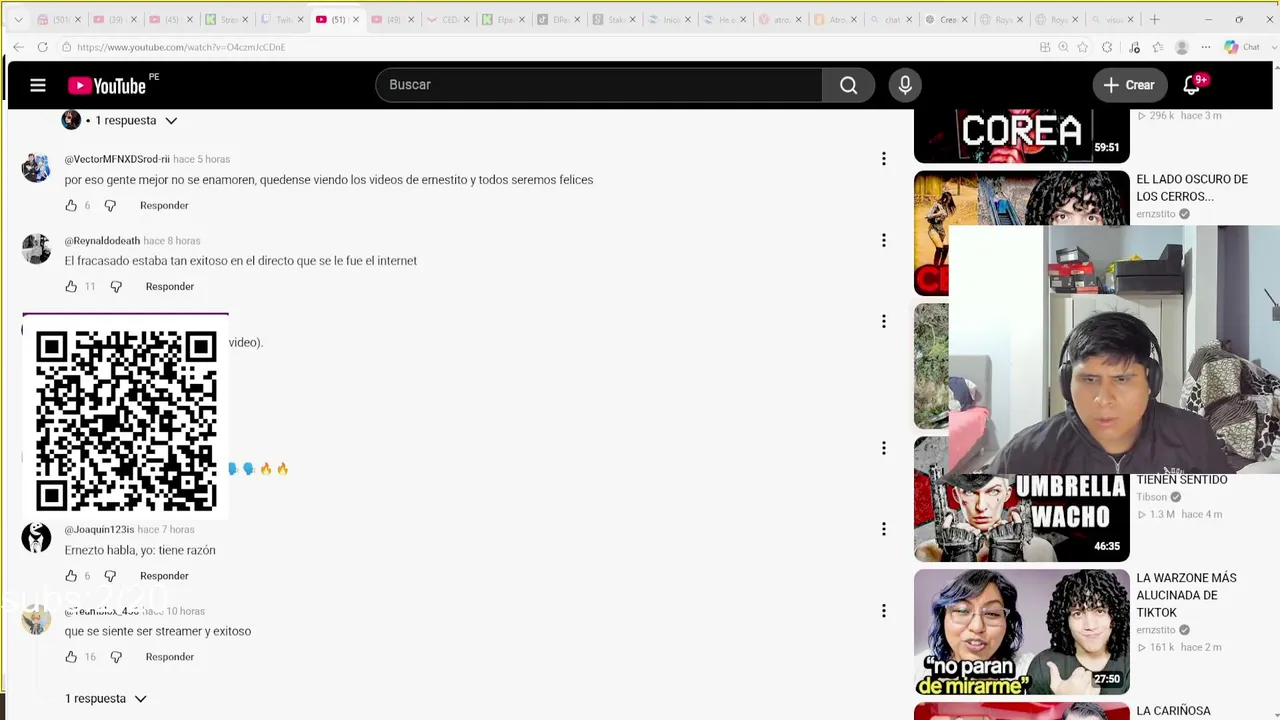The width and height of the screenshot is (1280, 720).
Task: Go back with the browser back arrow
Action: 18,47
